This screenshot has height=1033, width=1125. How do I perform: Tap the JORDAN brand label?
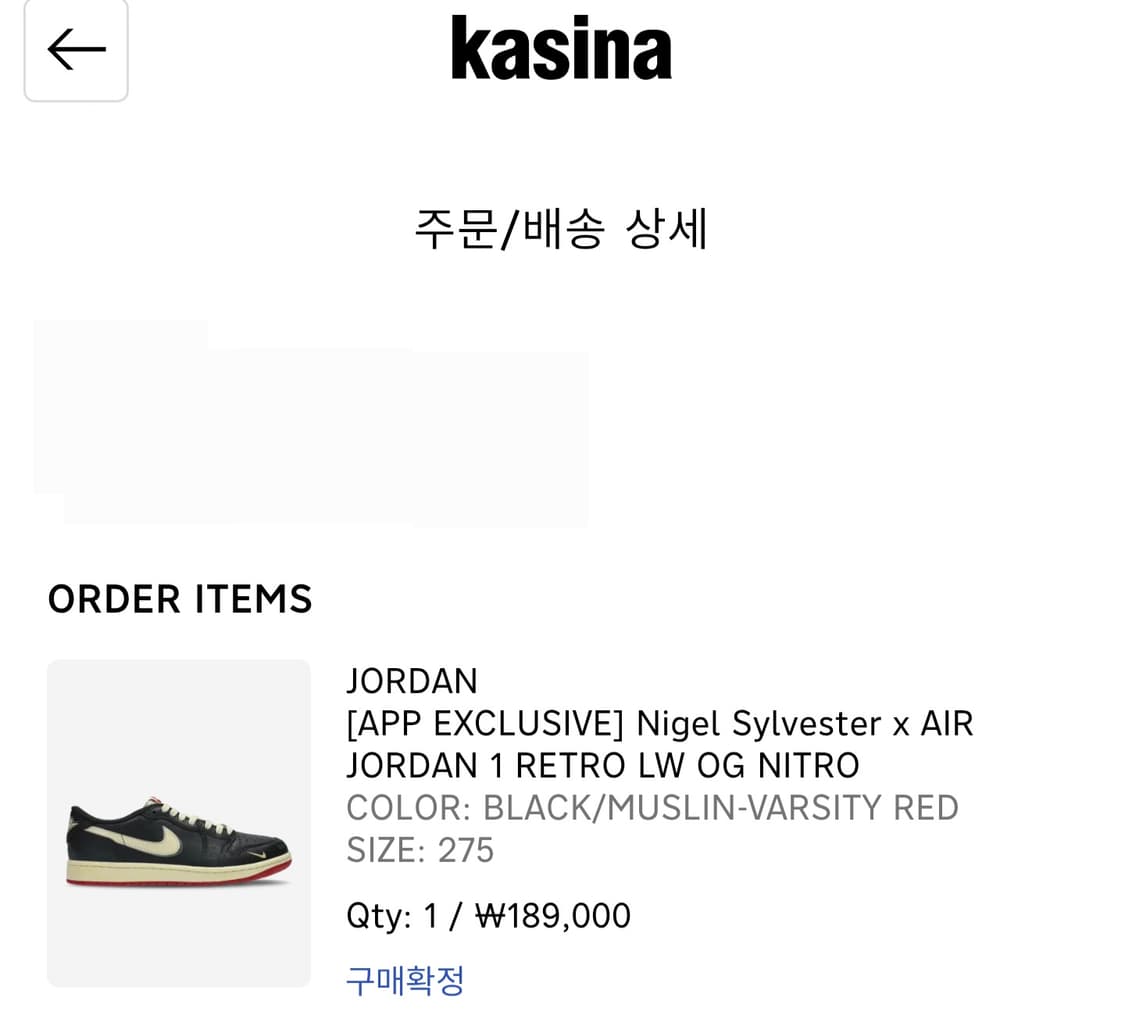click(412, 681)
